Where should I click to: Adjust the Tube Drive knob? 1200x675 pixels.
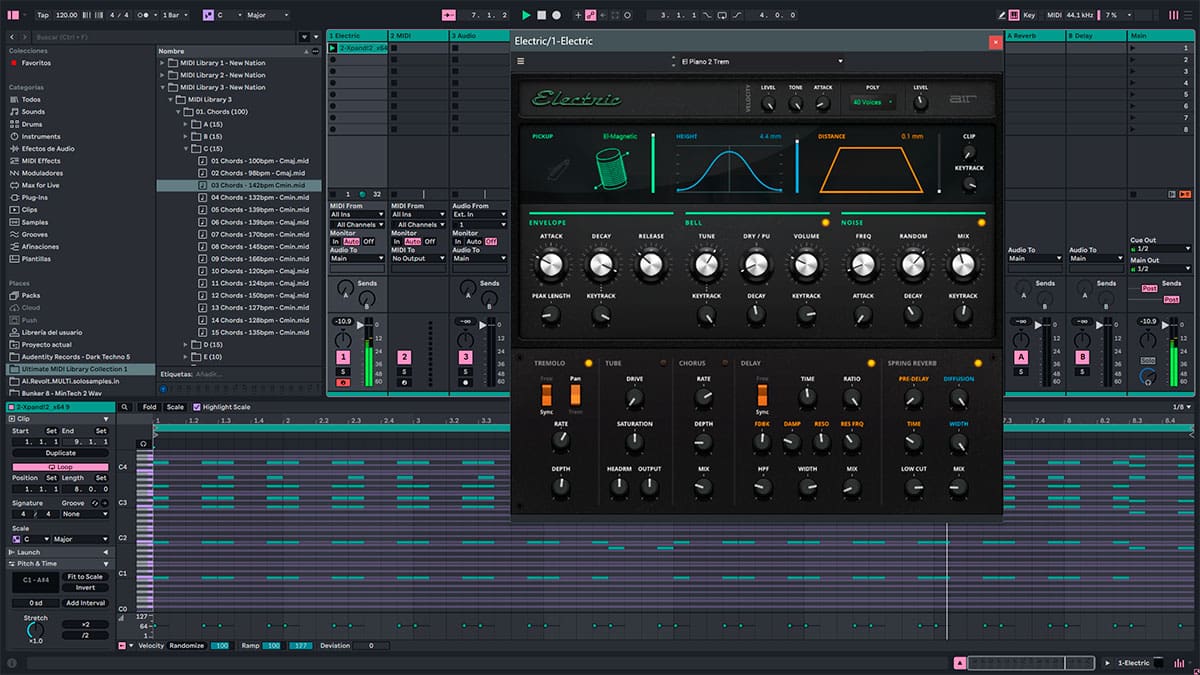click(x=634, y=398)
